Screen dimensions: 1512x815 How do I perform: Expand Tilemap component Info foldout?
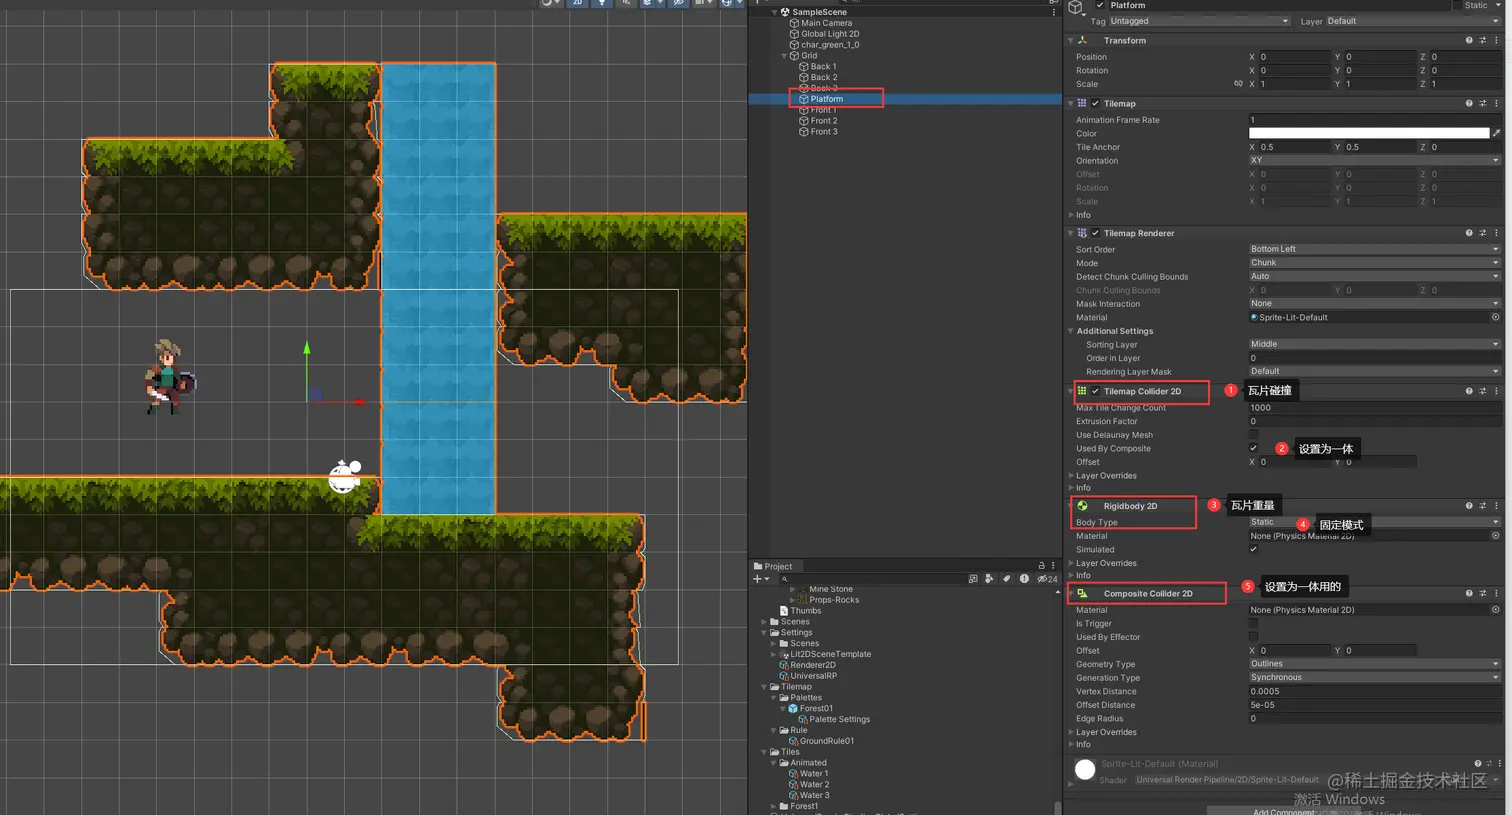pyautogui.click(x=1071, y=215)
